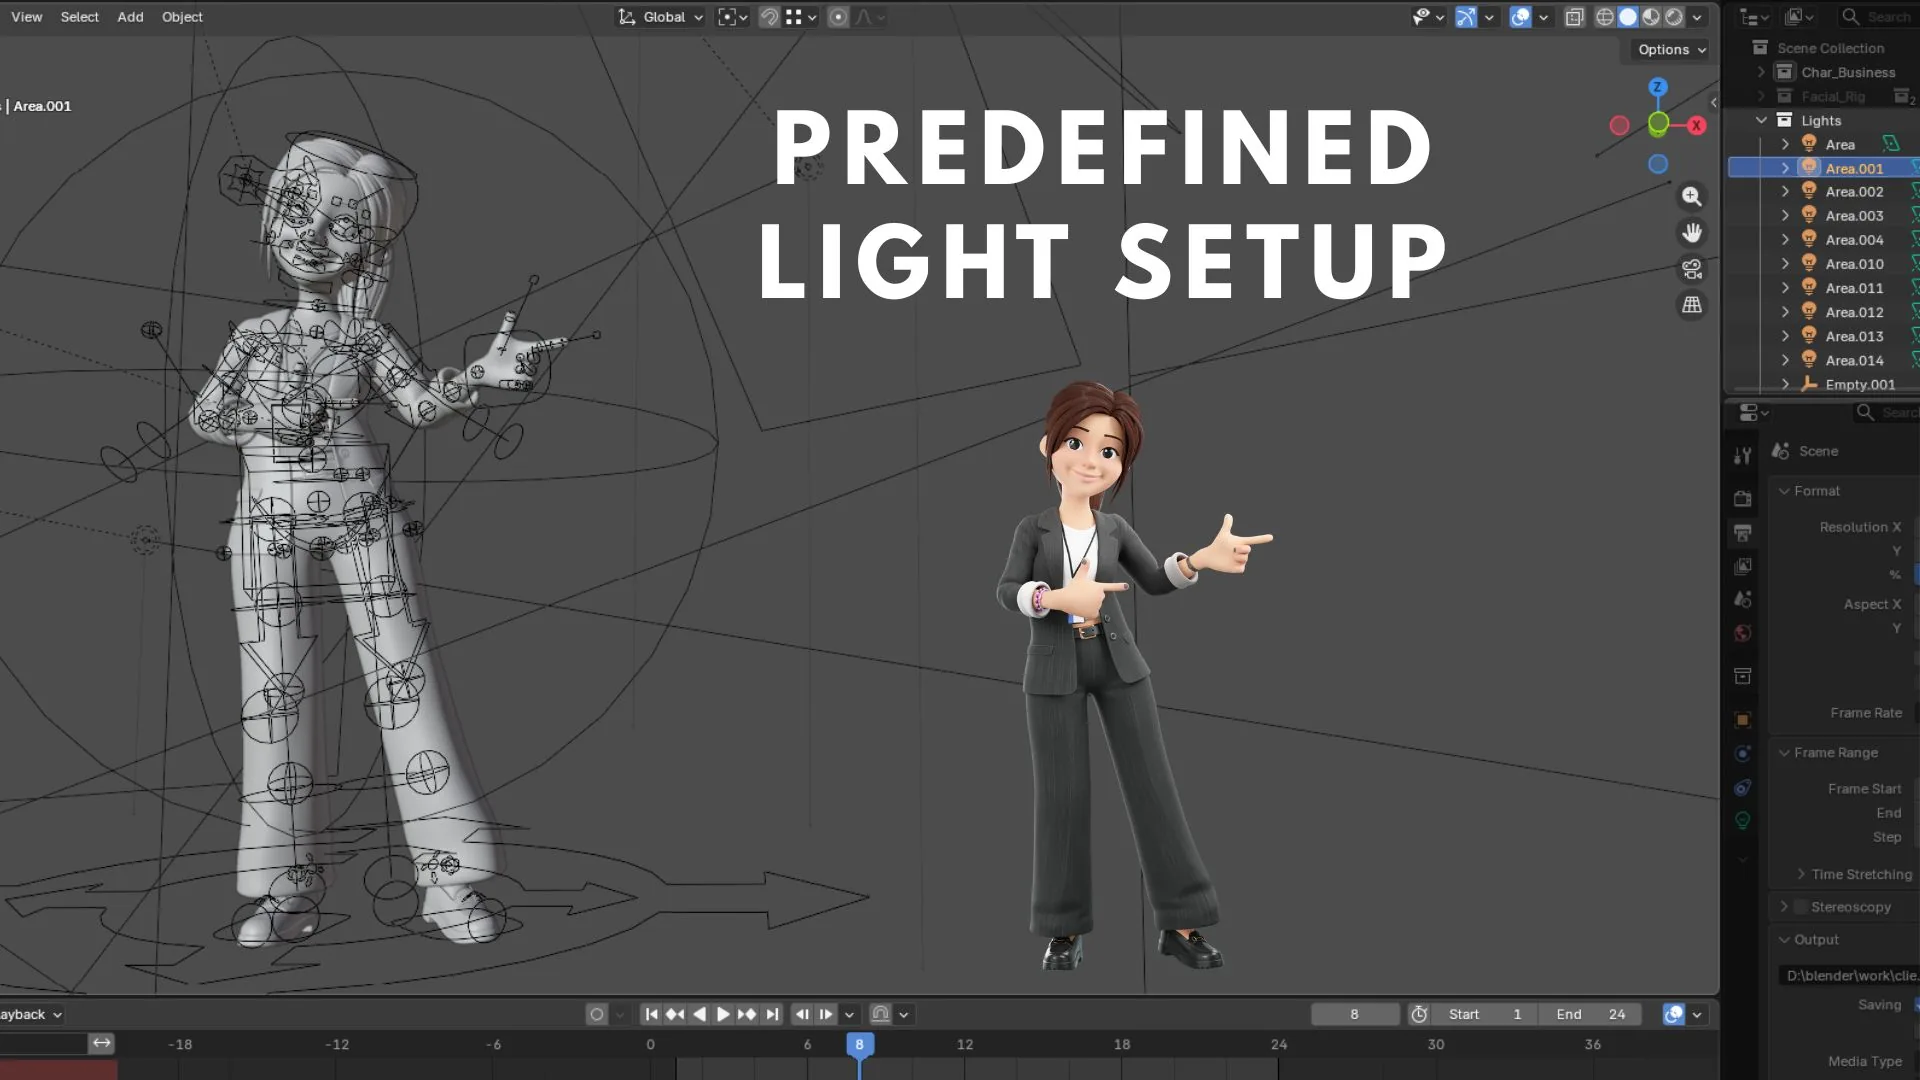
Task: Expand the Time Stretching panel
Action: point(1801,874)
